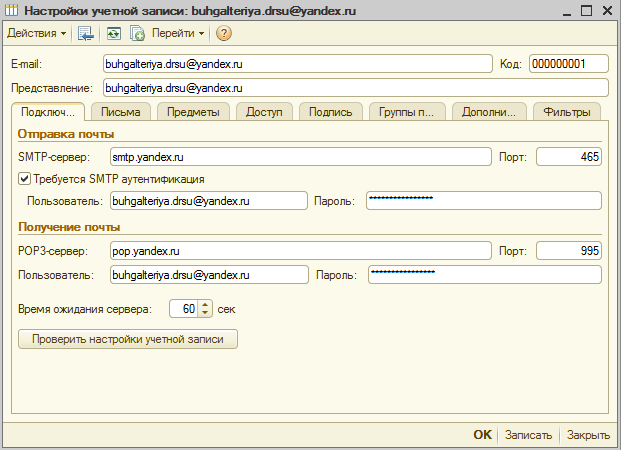
Task: Expand the Перейти dropdown menu
Action: pos(178,33)
